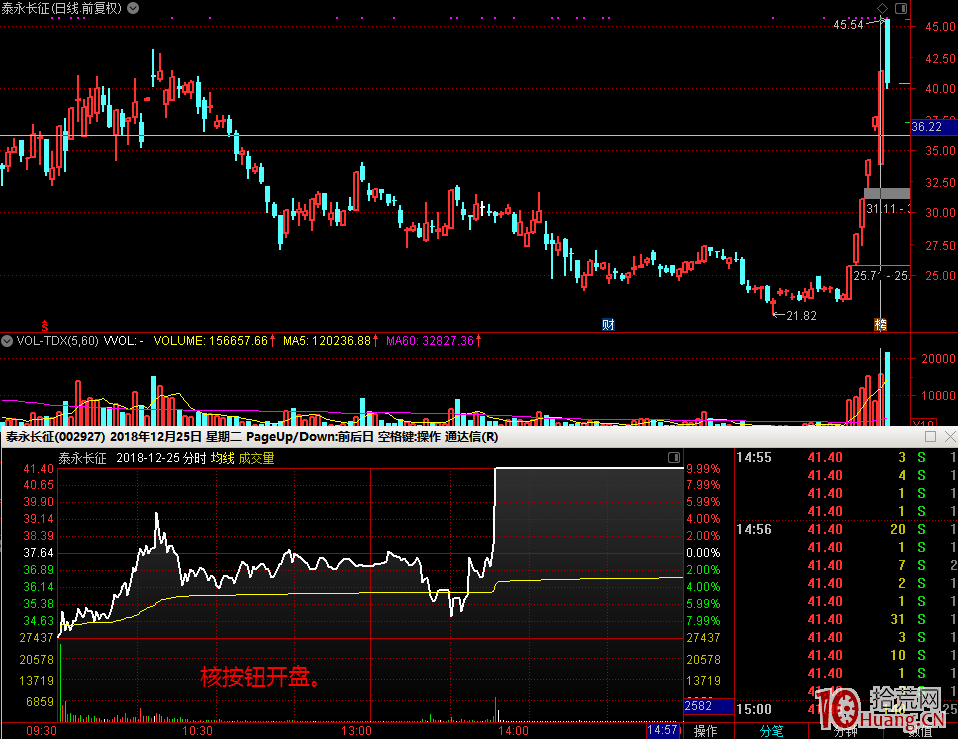Select the tick row with volume 31
The width and height of the screenshot is (958, 739).
tap(846, 619)
